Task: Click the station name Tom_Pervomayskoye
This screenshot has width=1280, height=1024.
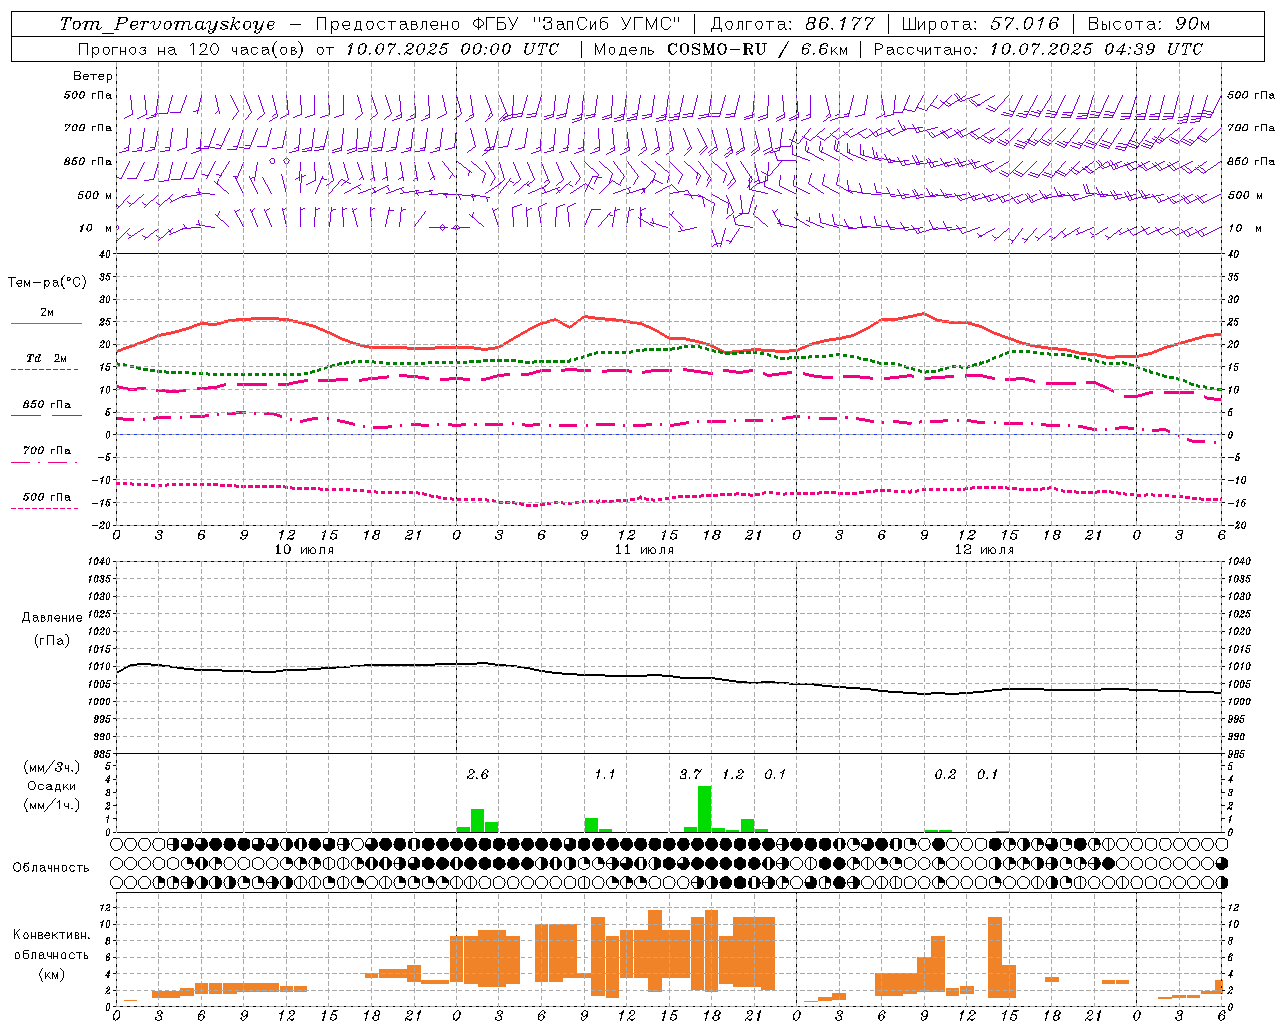Action: [166, 24]
